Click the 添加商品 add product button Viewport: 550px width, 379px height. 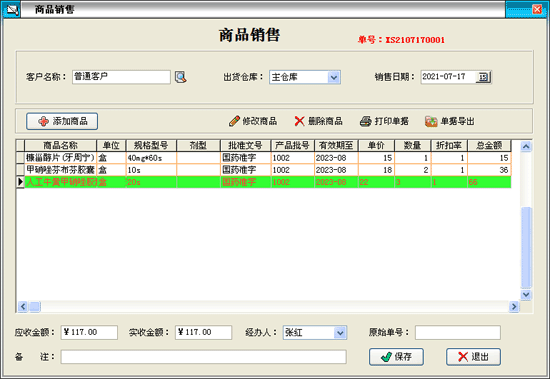coord(62,121)
